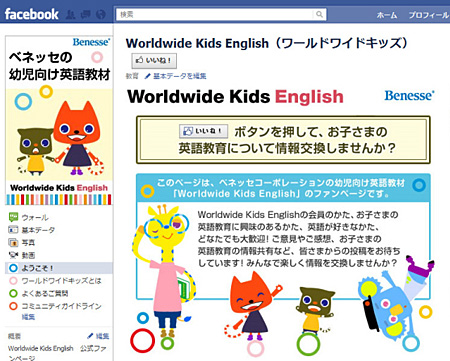Click the info card icon beside 基本データ

point(13,230)
